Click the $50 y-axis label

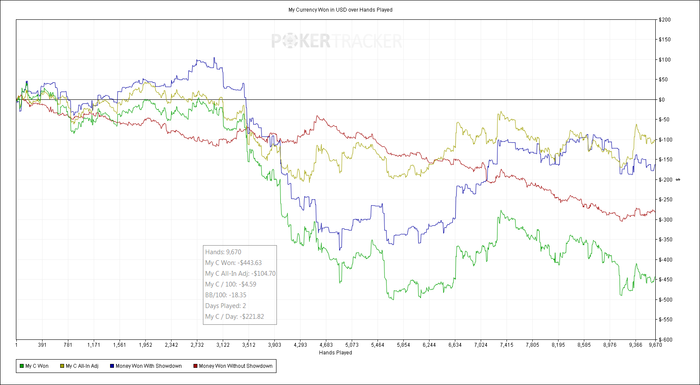point(662,80)
